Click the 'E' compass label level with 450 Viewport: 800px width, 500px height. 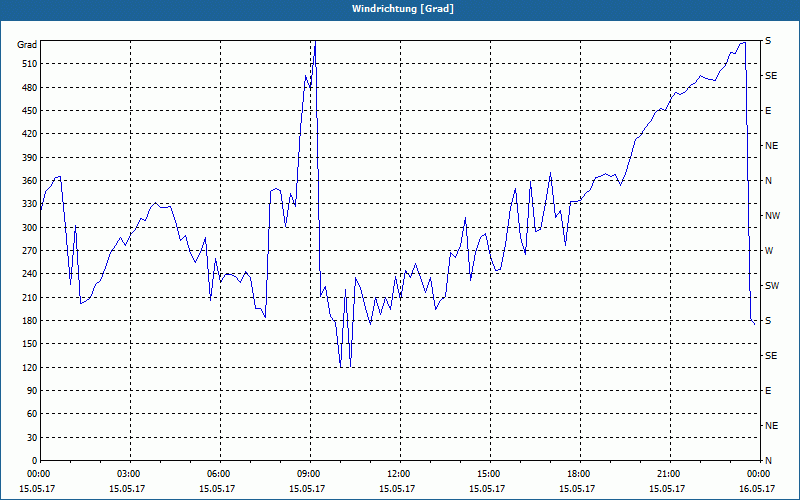[768, 111]
